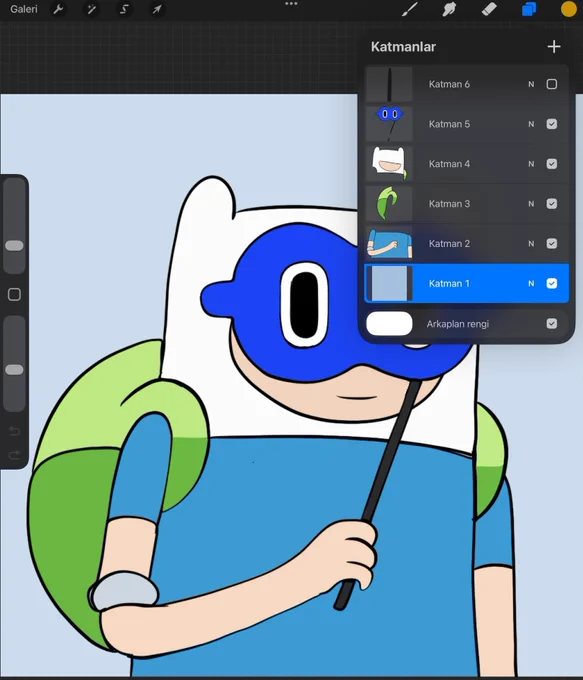Image resolution: width=583 pixels, height=680 pixels.
Task: Open blend mode N for Katman 3
Action: (x=531, y=204)
